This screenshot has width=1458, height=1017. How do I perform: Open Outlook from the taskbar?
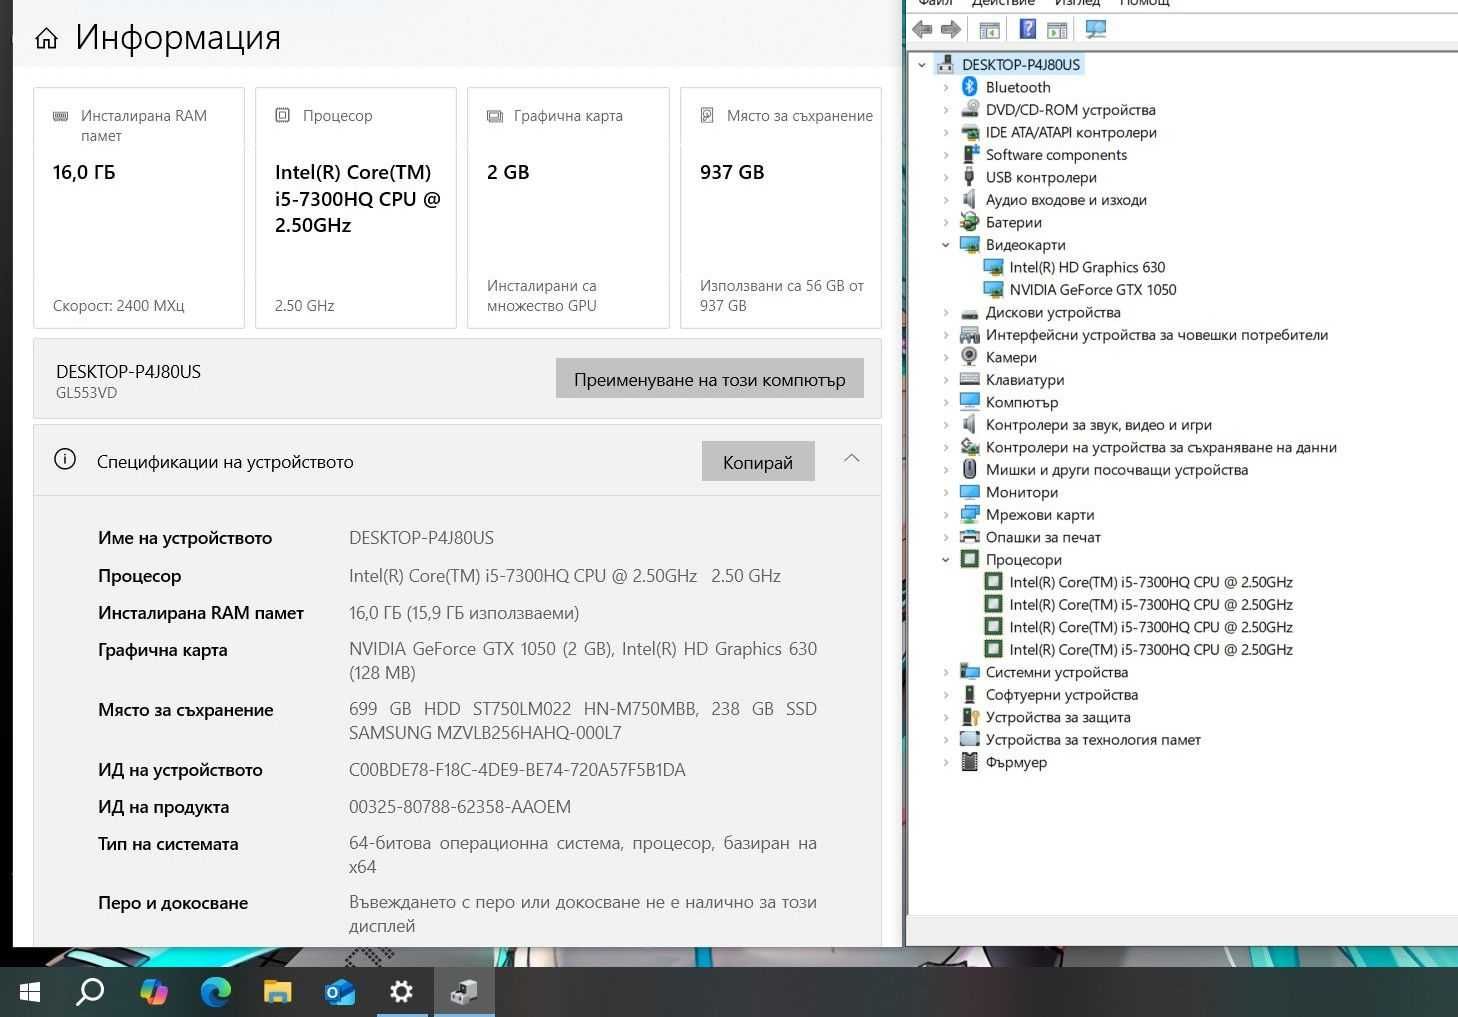coord(340,992)
